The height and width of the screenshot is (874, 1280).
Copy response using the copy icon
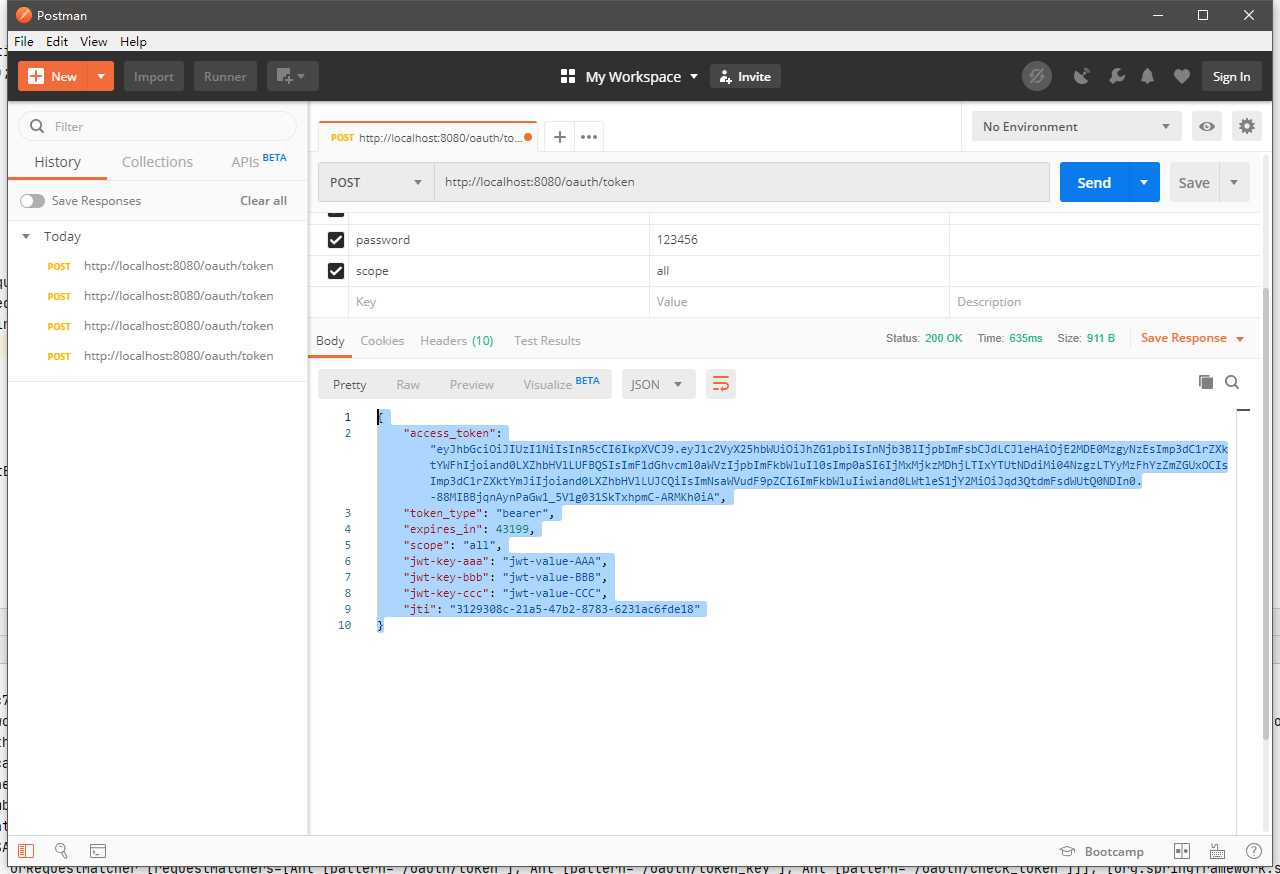(x=1206, y=382)
